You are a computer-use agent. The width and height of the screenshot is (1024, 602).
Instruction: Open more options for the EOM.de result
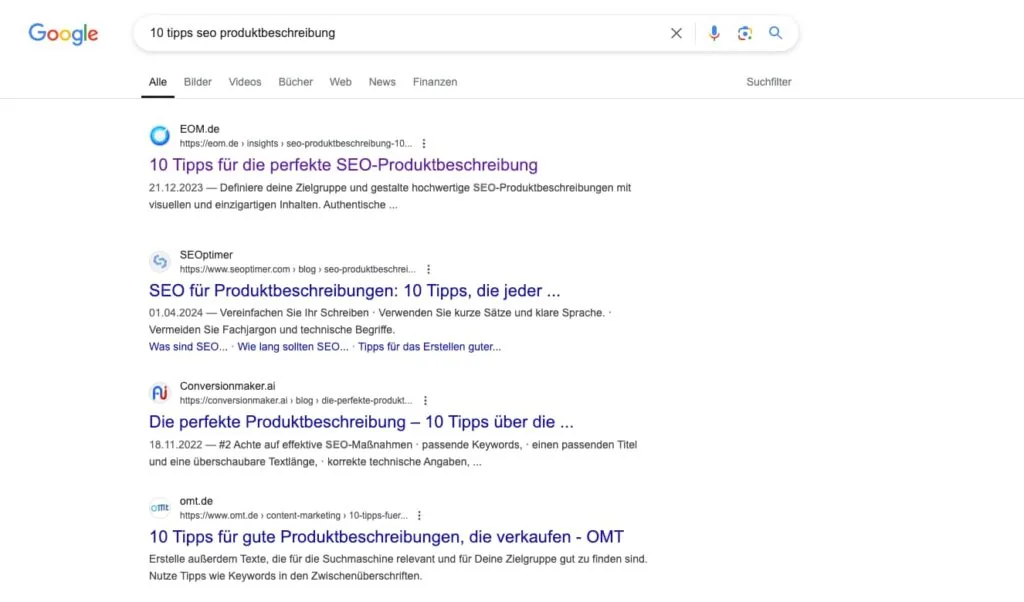(x=424, y=144)
